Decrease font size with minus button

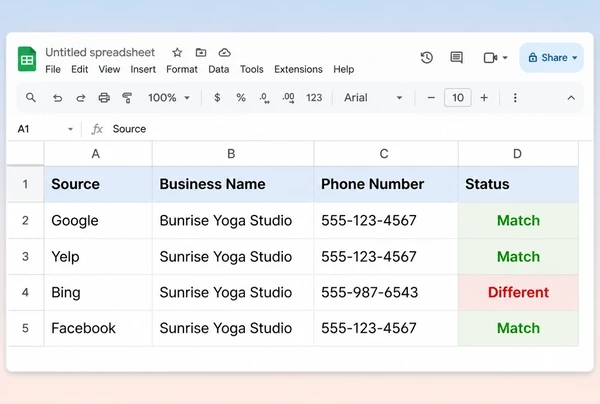tap(431, 98)
